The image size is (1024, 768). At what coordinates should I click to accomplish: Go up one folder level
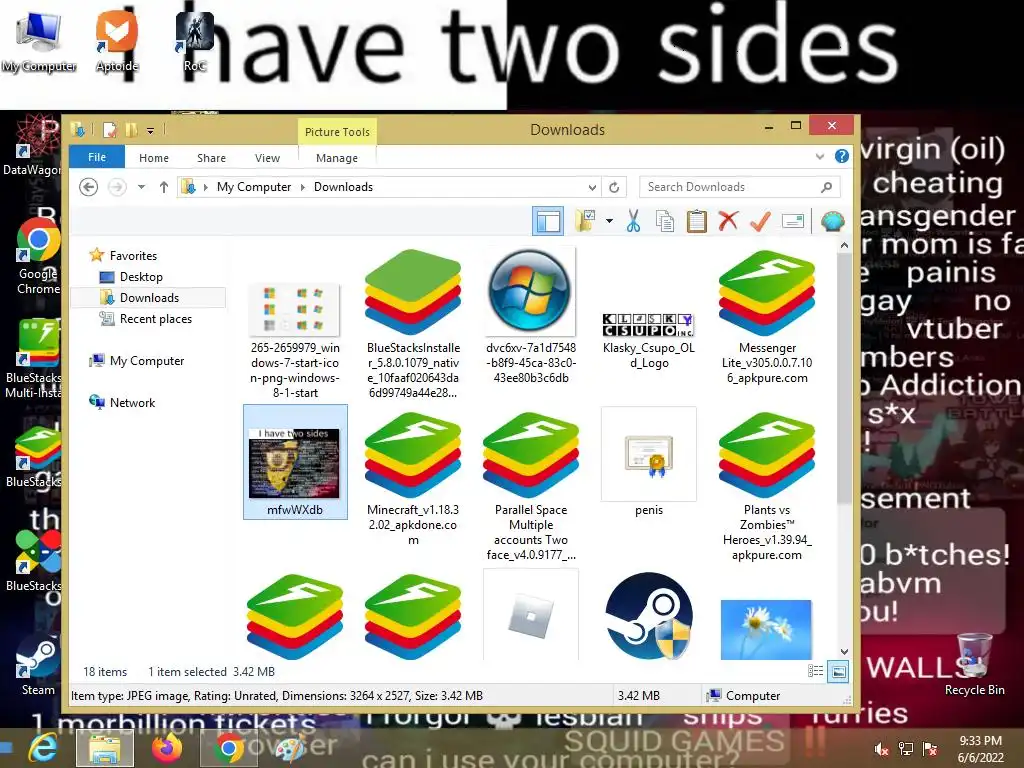pyautogui.click(x=164, y=187)
